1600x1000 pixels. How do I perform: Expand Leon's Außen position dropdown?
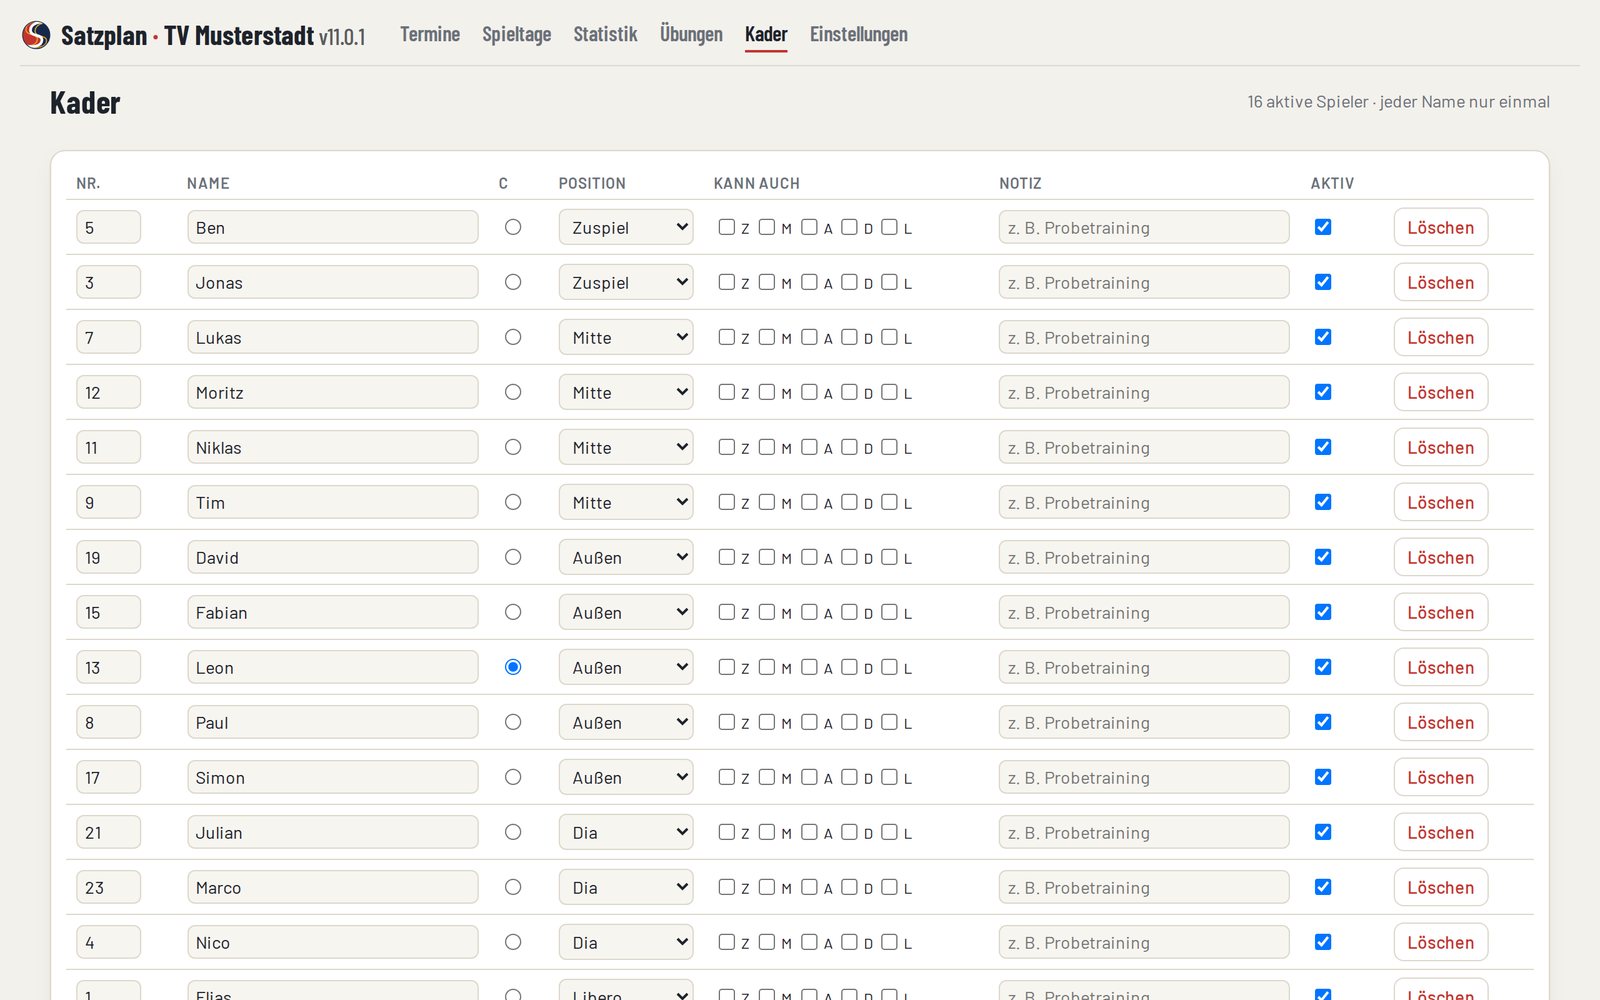click(x=626, y=667)
